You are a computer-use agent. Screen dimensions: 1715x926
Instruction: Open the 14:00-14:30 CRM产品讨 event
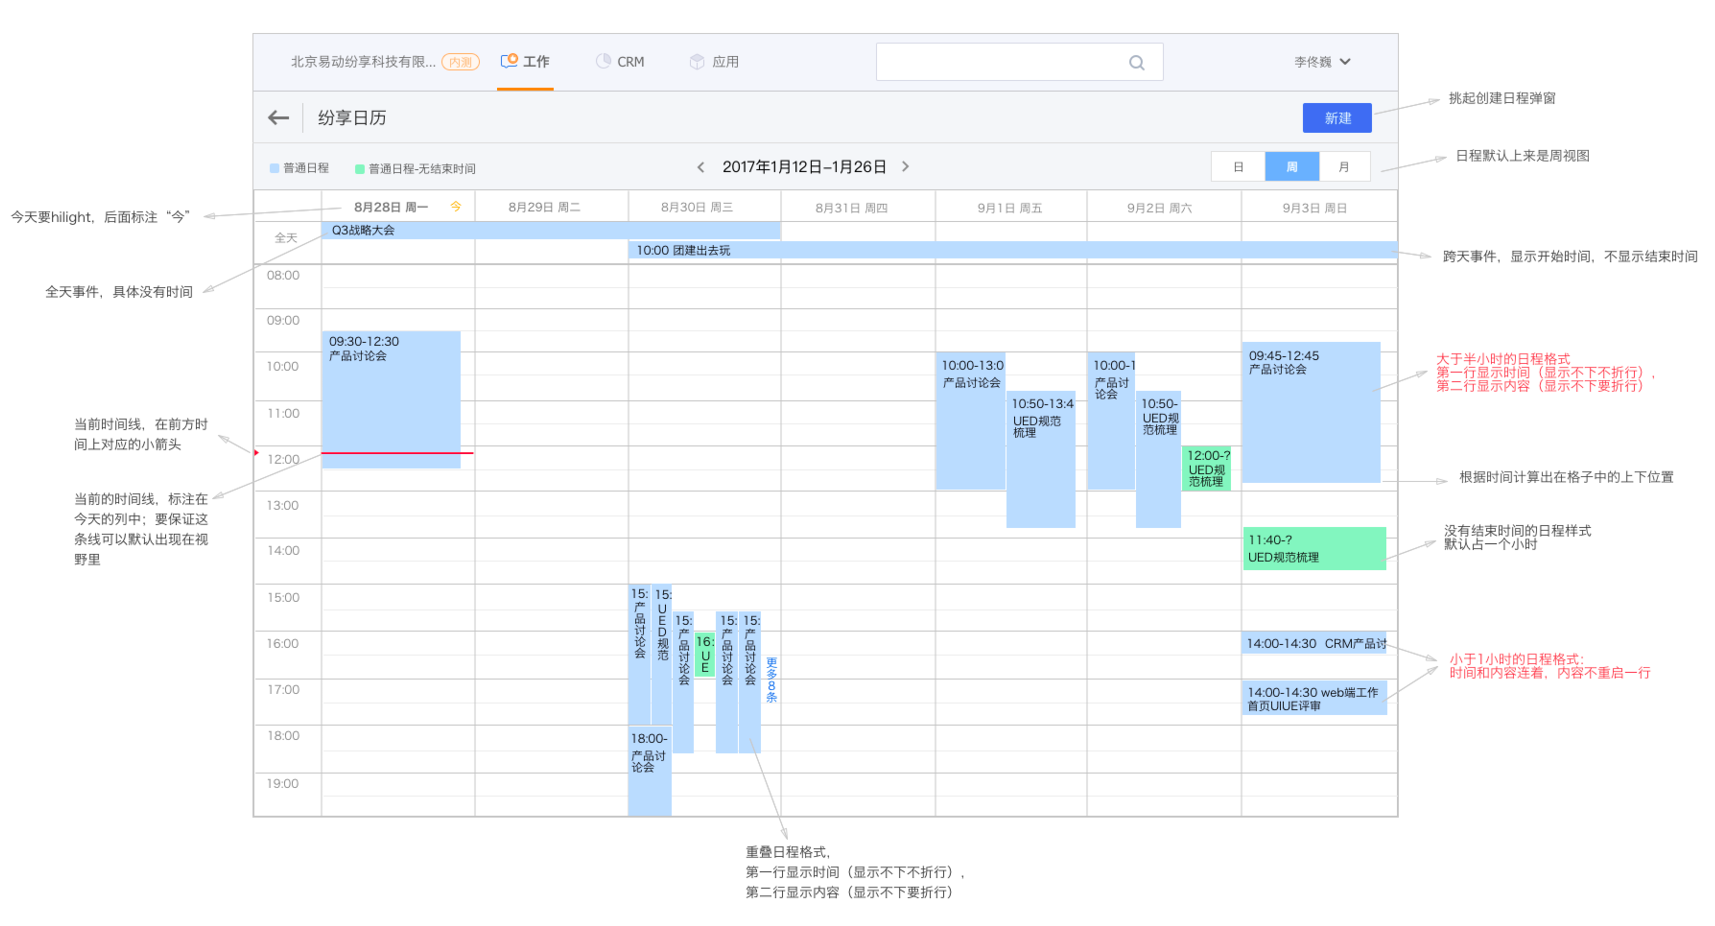tap(1314, 643)
